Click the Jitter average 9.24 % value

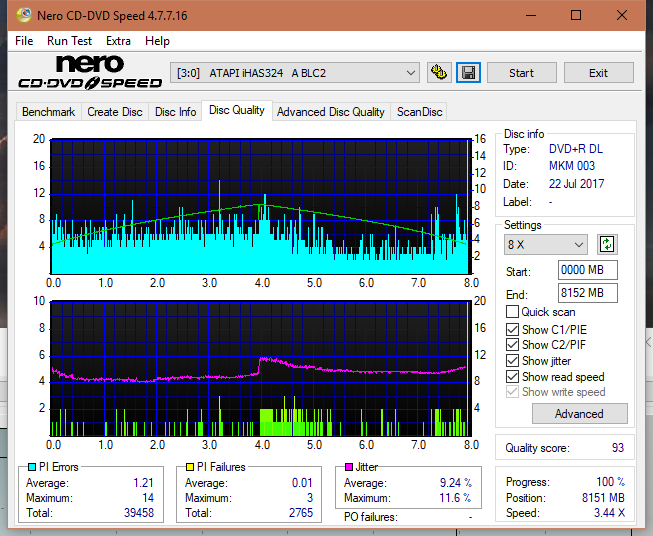coord(456,483)
